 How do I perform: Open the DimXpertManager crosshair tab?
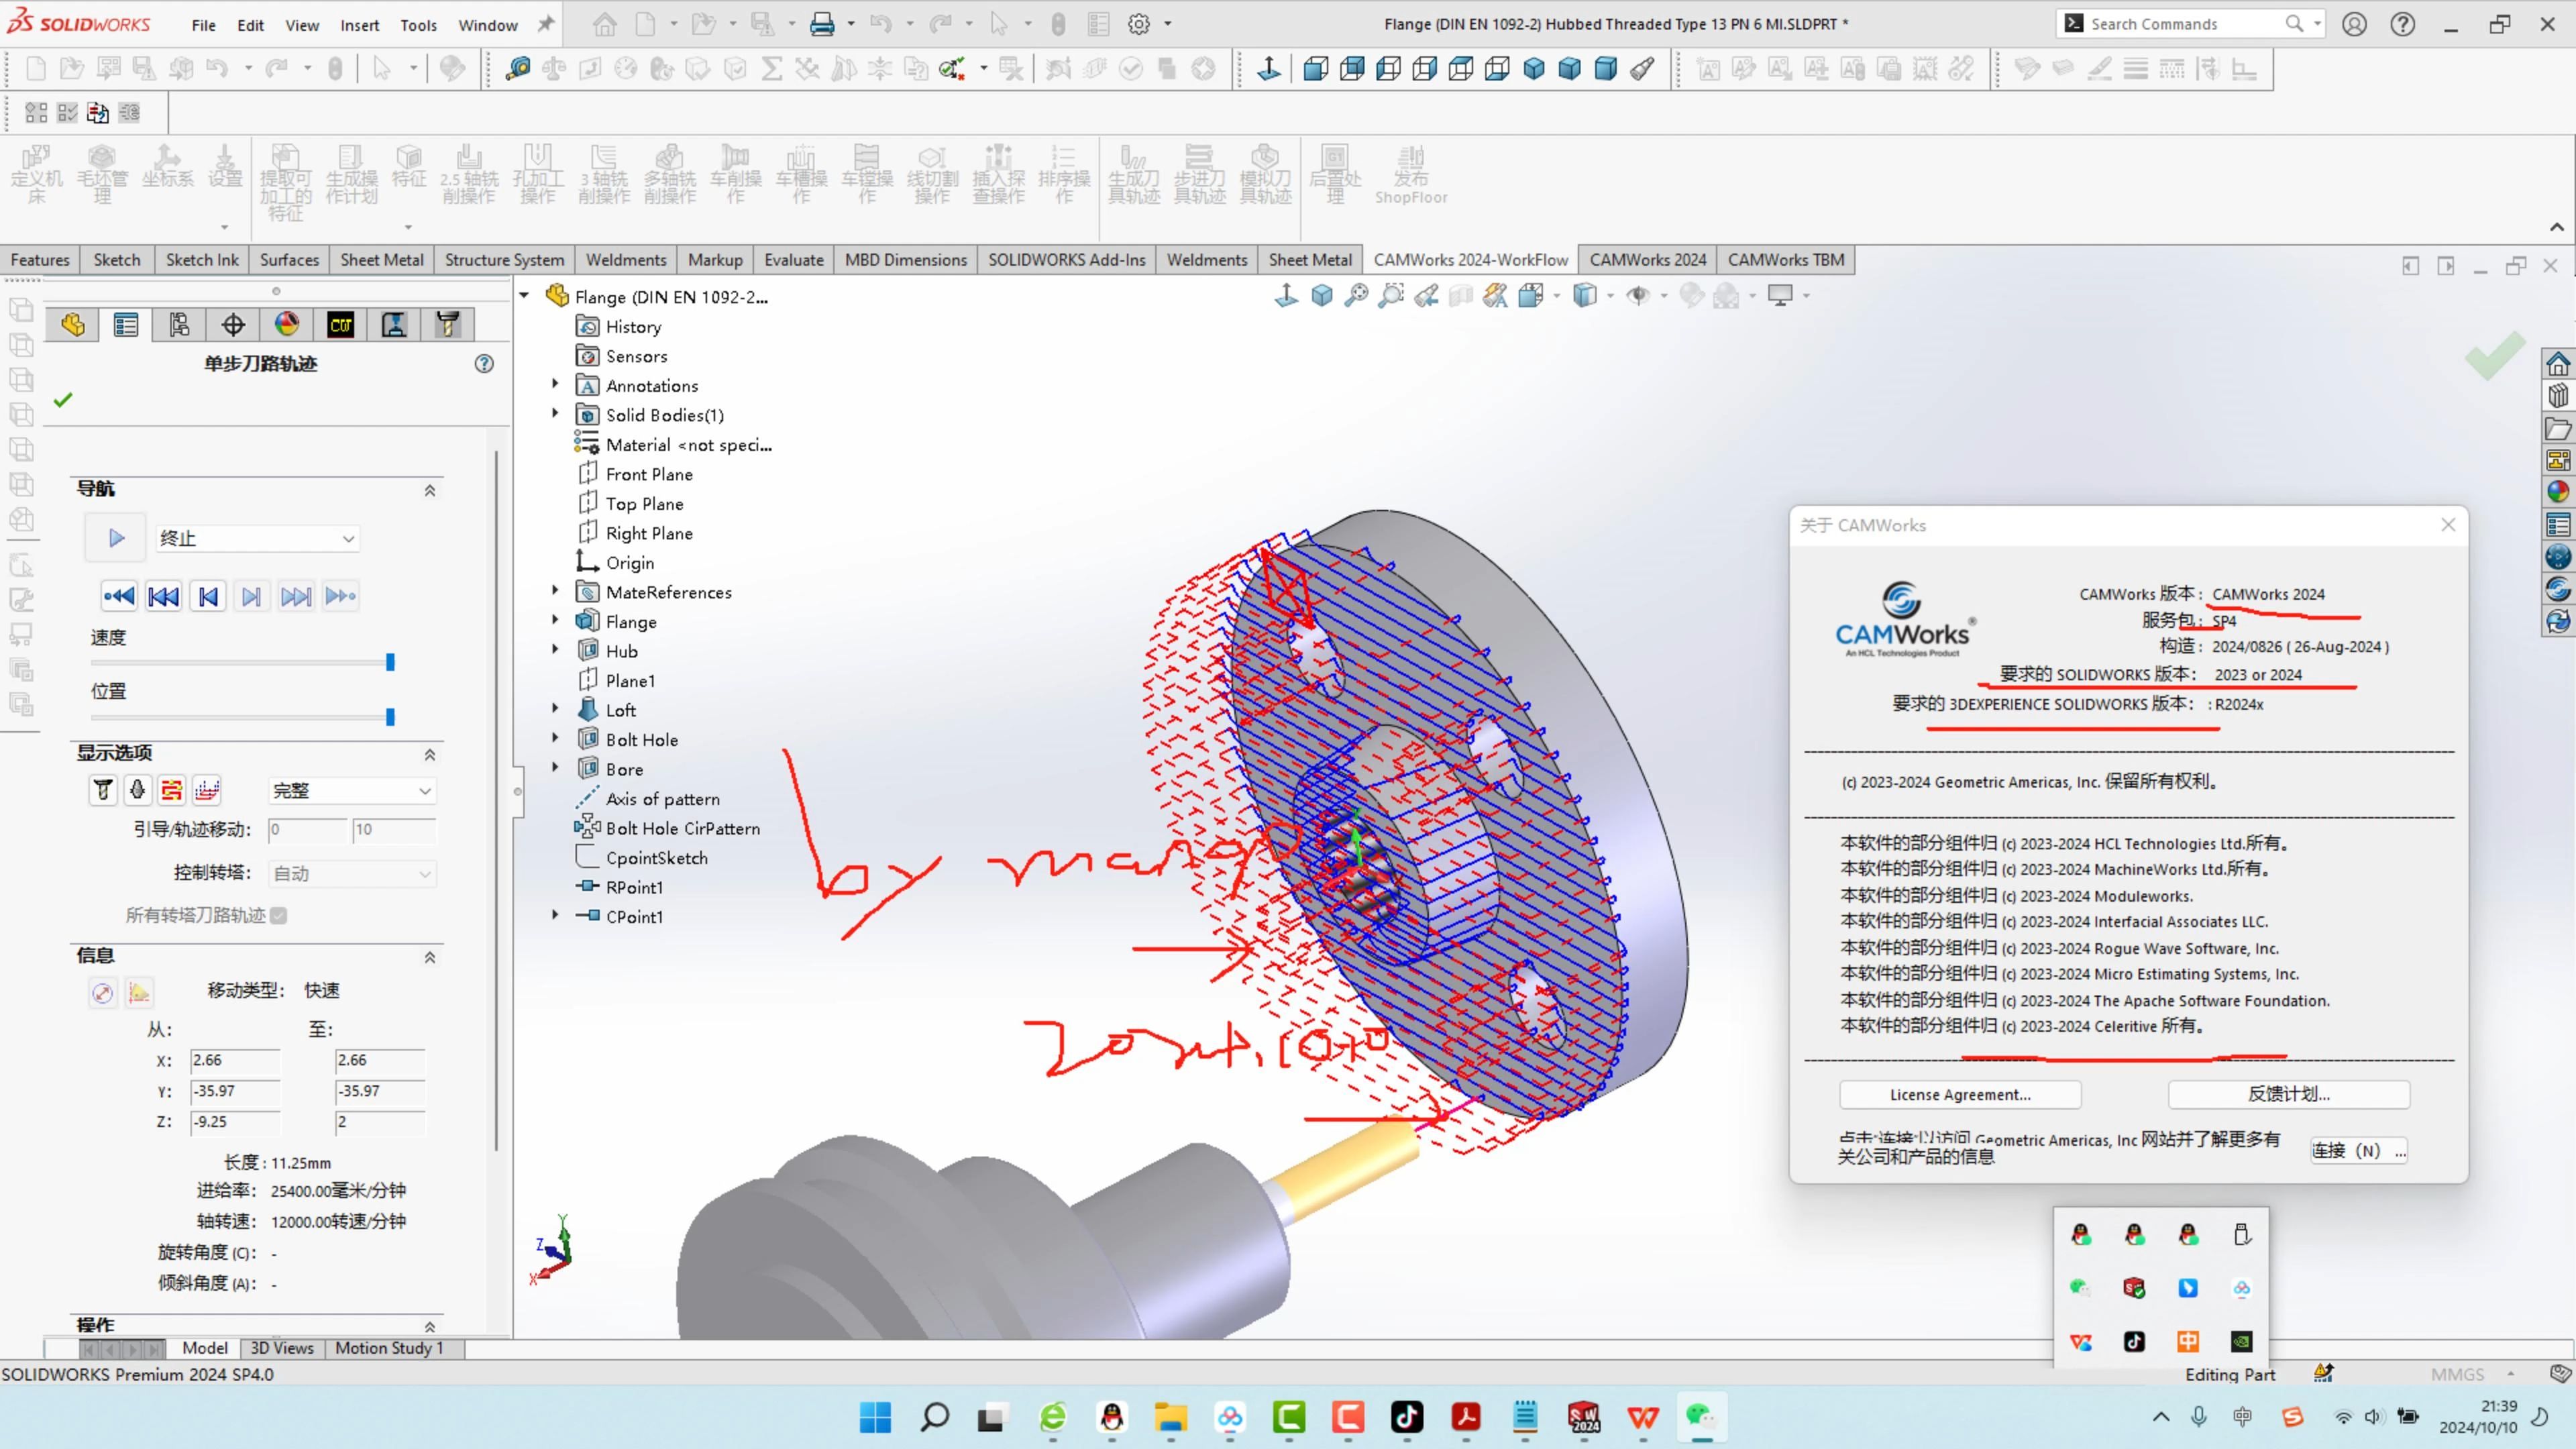click(233, 325)
